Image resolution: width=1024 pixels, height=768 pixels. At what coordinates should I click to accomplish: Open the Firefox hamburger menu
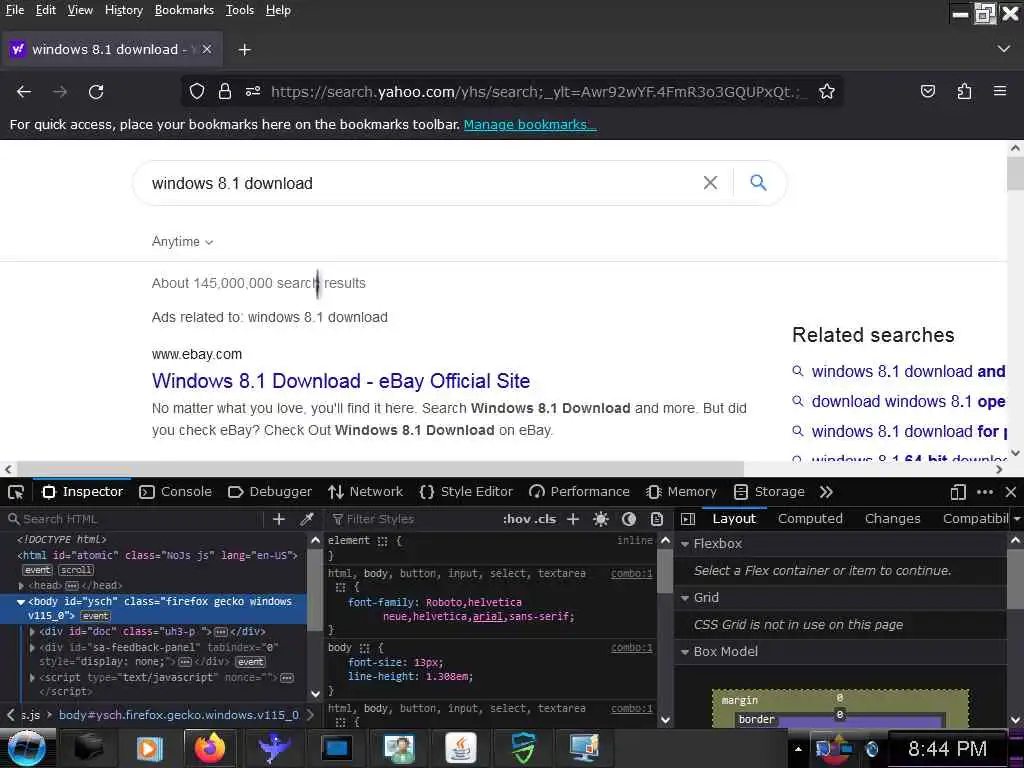1000,91
